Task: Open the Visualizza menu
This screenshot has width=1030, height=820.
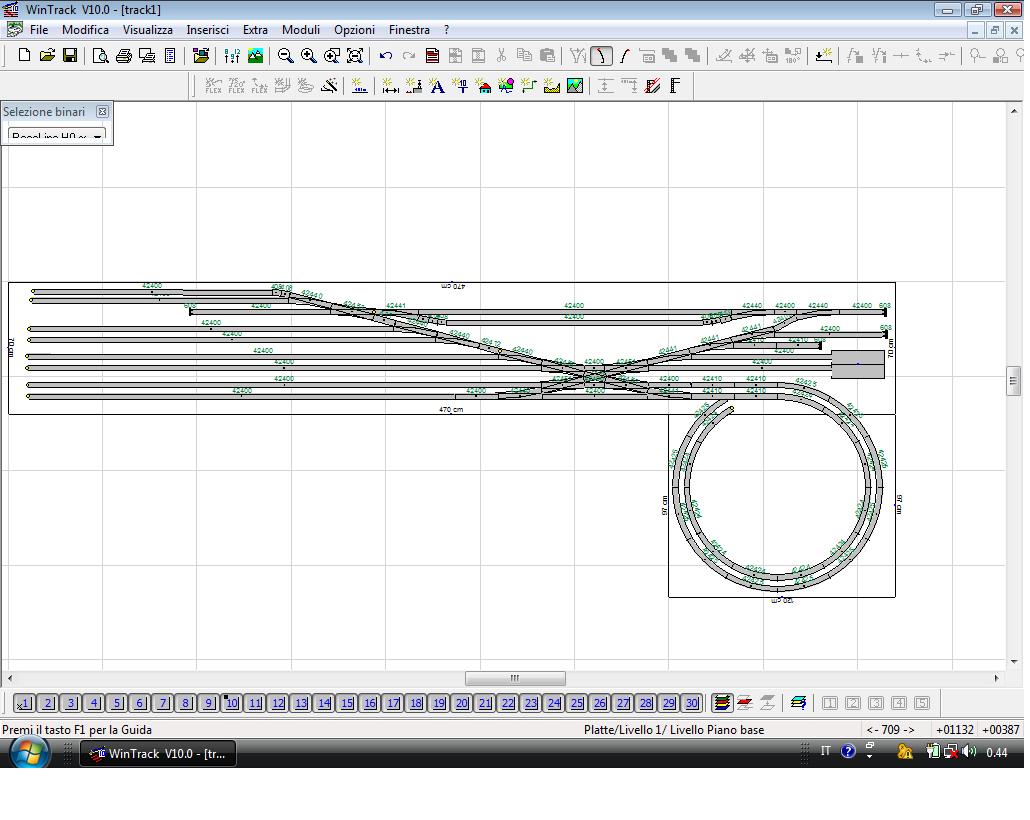Action: [x=148, y=30]
